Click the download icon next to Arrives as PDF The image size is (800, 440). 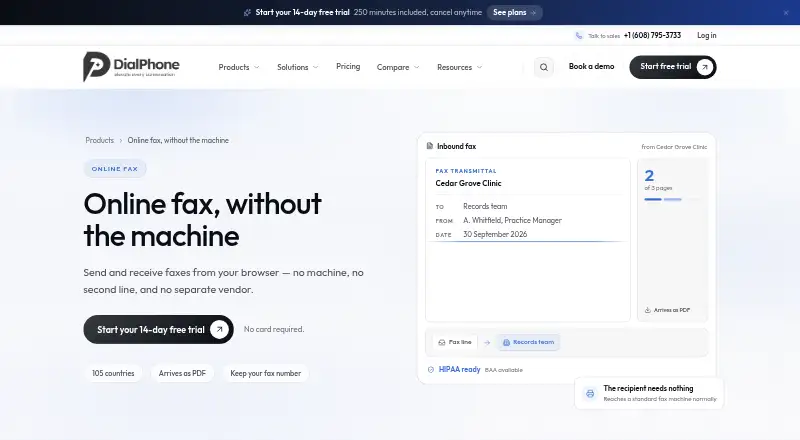[647, 310]
